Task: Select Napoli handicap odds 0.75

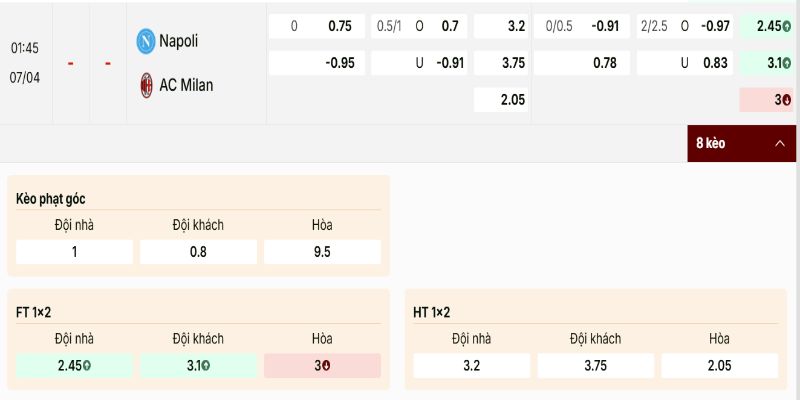Action: tap(339, 26)
